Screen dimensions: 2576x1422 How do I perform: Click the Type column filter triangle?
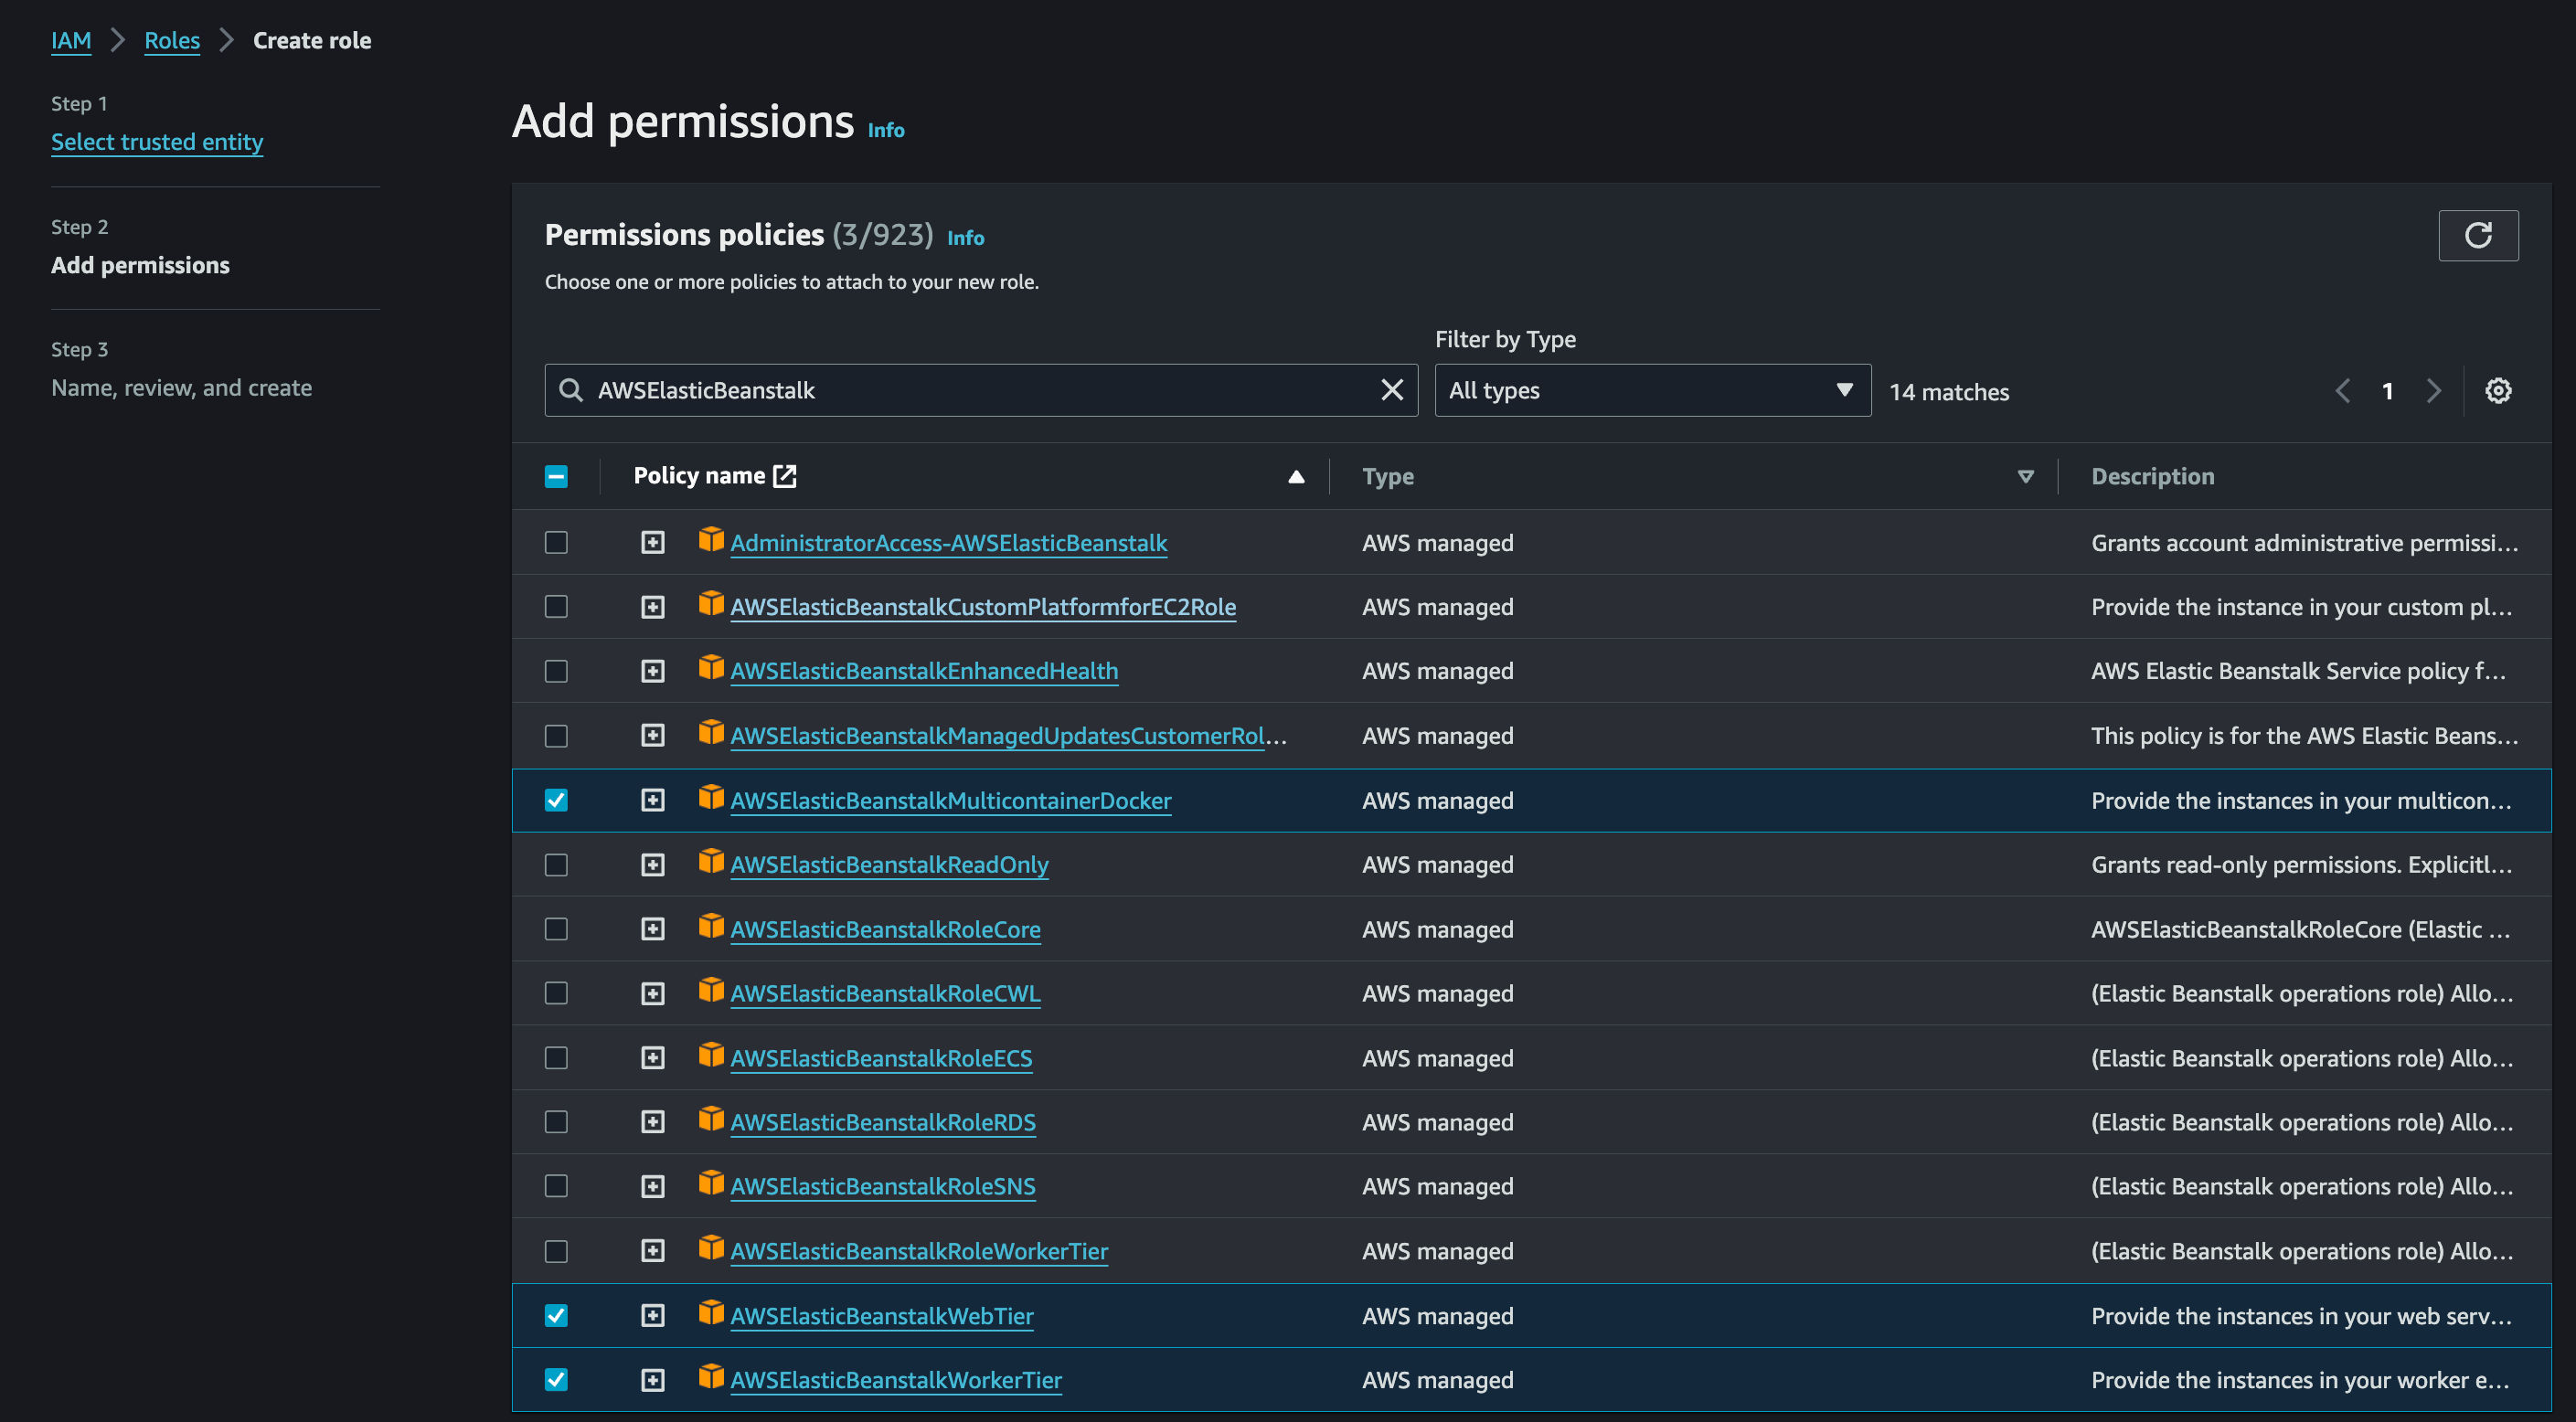pos(2025,477)
